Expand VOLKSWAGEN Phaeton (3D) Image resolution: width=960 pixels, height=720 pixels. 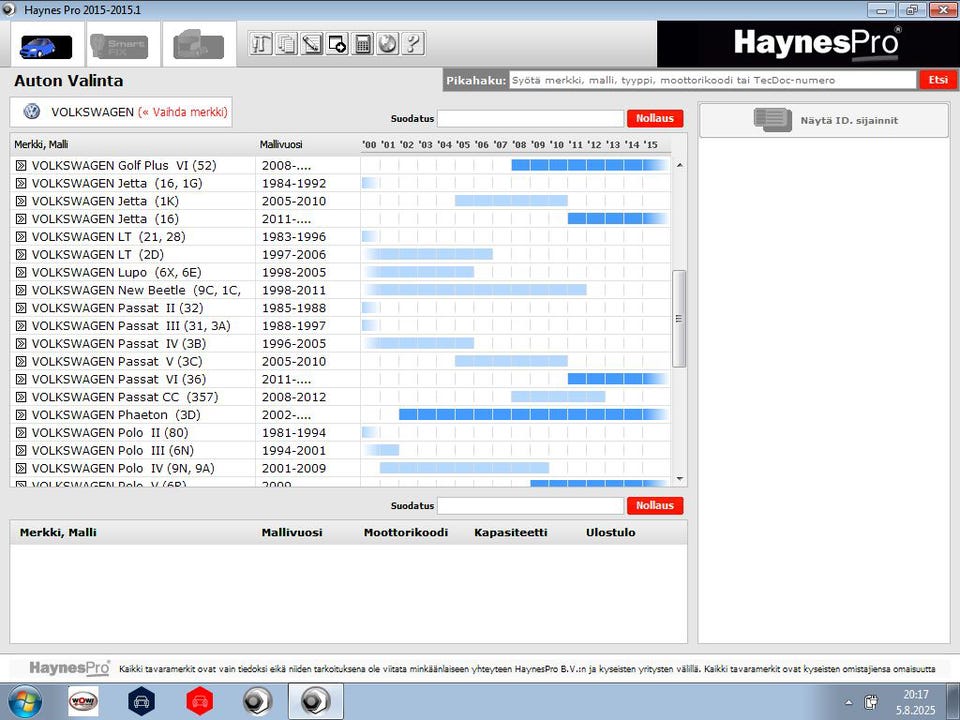[x=21, y=414]
